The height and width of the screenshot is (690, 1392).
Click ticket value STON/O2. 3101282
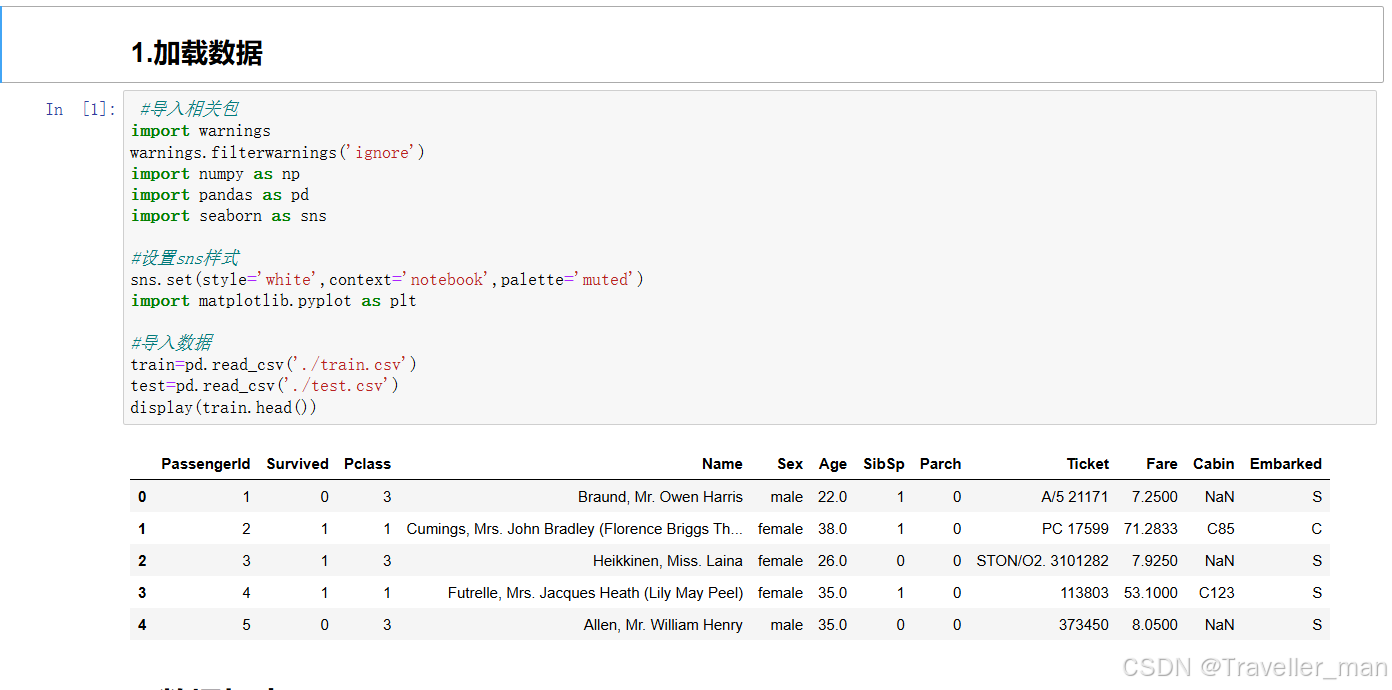point(1043,561)
